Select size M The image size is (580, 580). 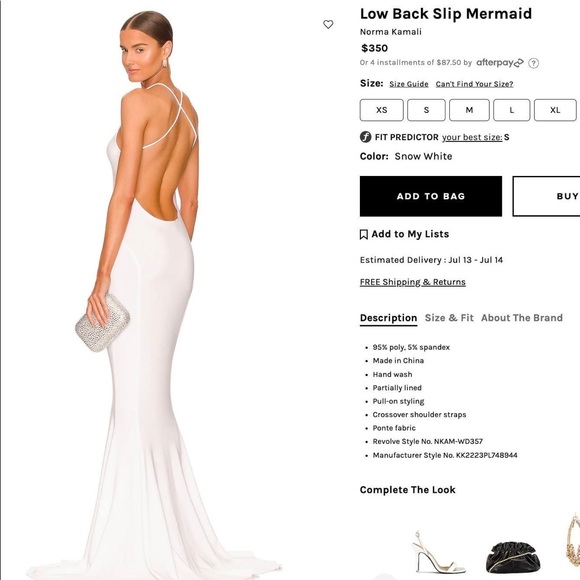tap(469, 110)
